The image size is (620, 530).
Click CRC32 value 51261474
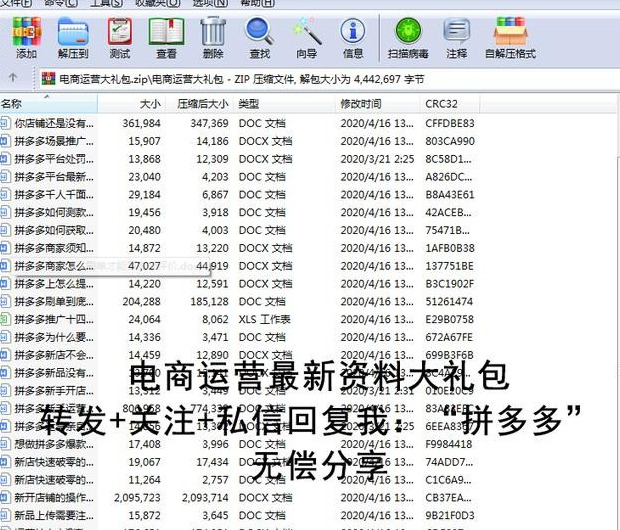point(449,302)
